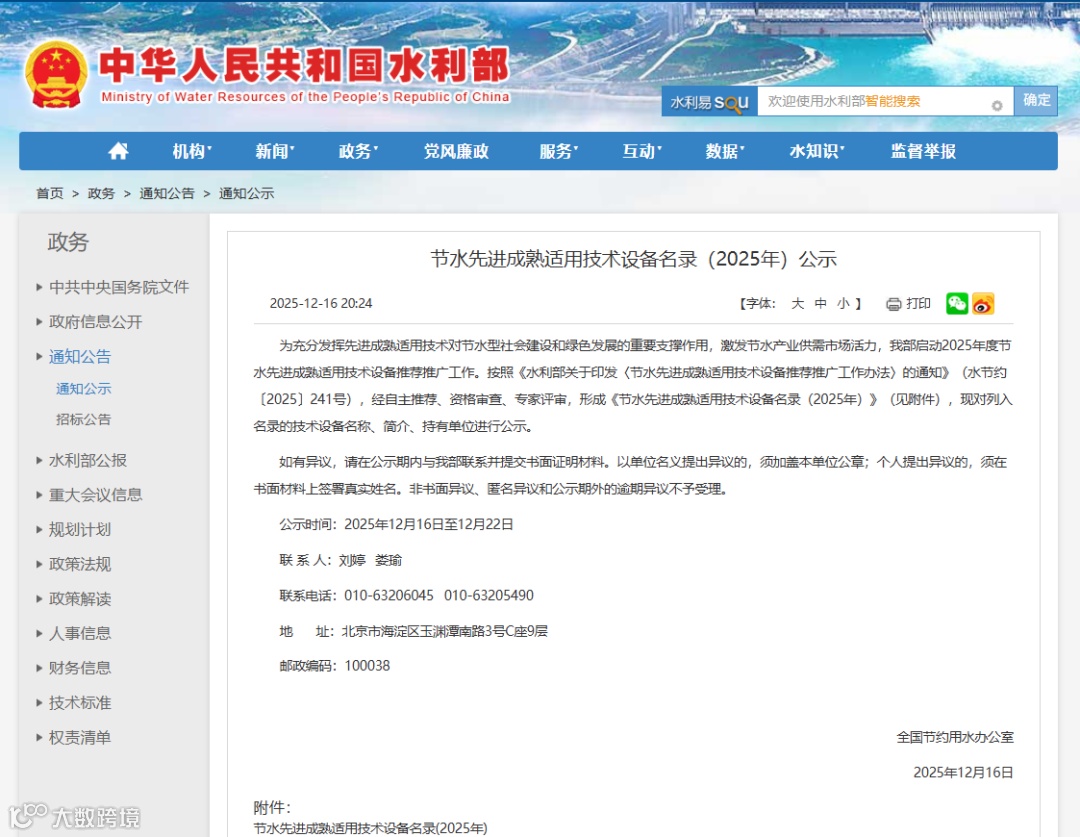Click address 北京市海淀区玉渊潭南路3号C座9层
The height and width of the screenshot is (837, 1080).
click(445, 631)
